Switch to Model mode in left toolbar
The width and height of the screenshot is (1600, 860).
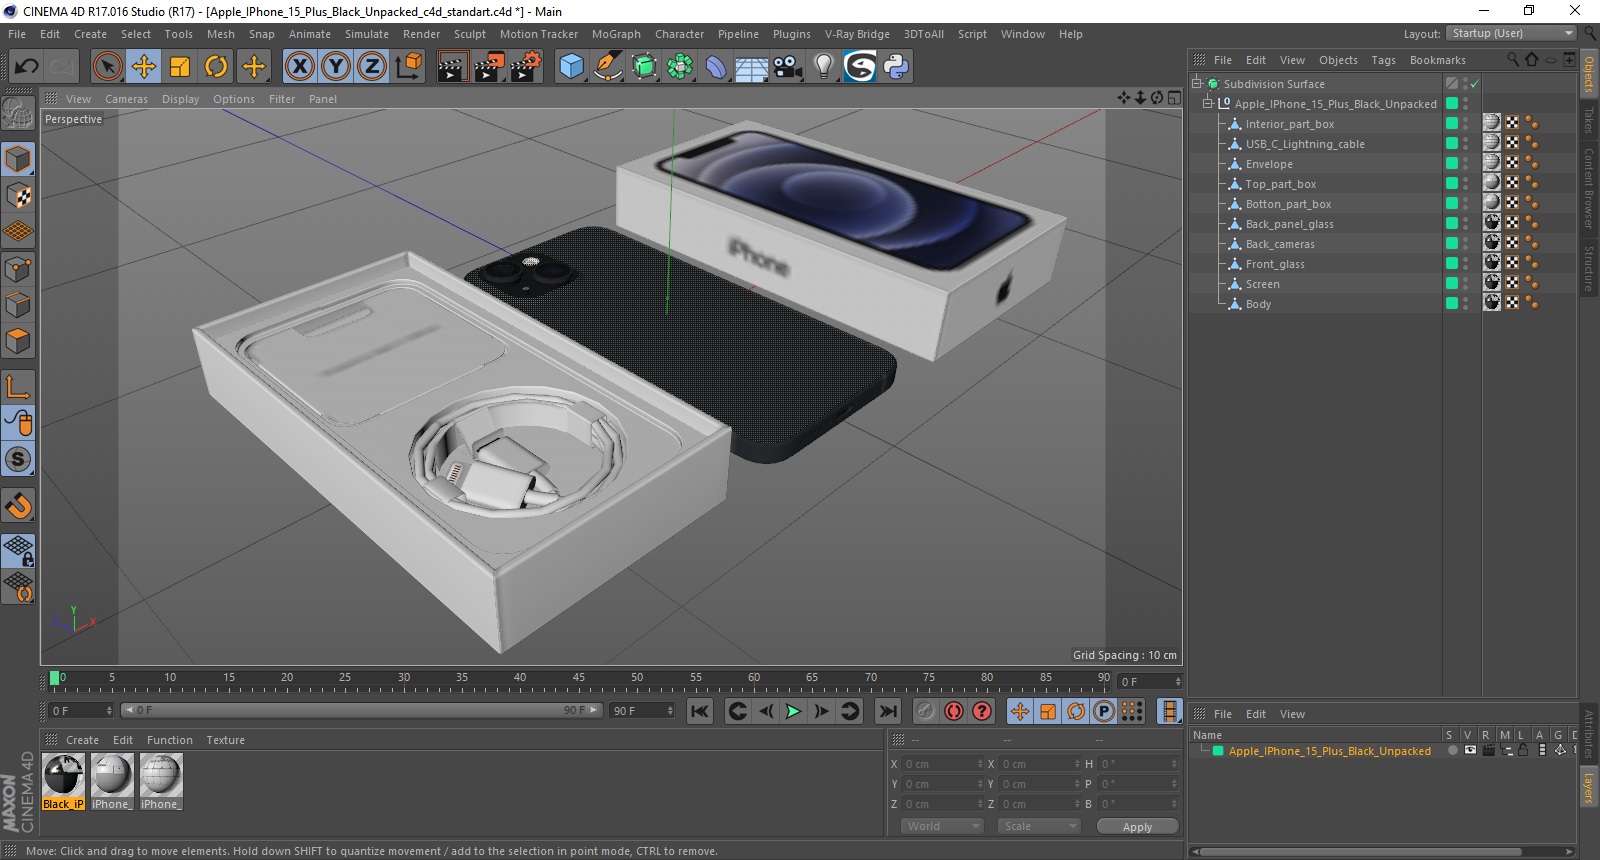[x=18, y=160]
